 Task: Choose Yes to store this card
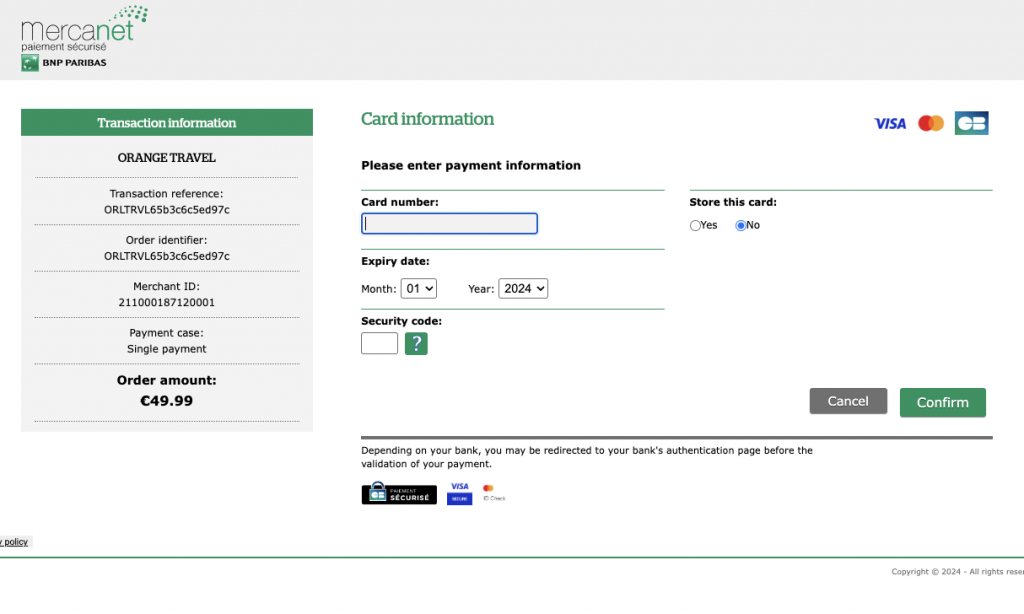click(696, 226)
